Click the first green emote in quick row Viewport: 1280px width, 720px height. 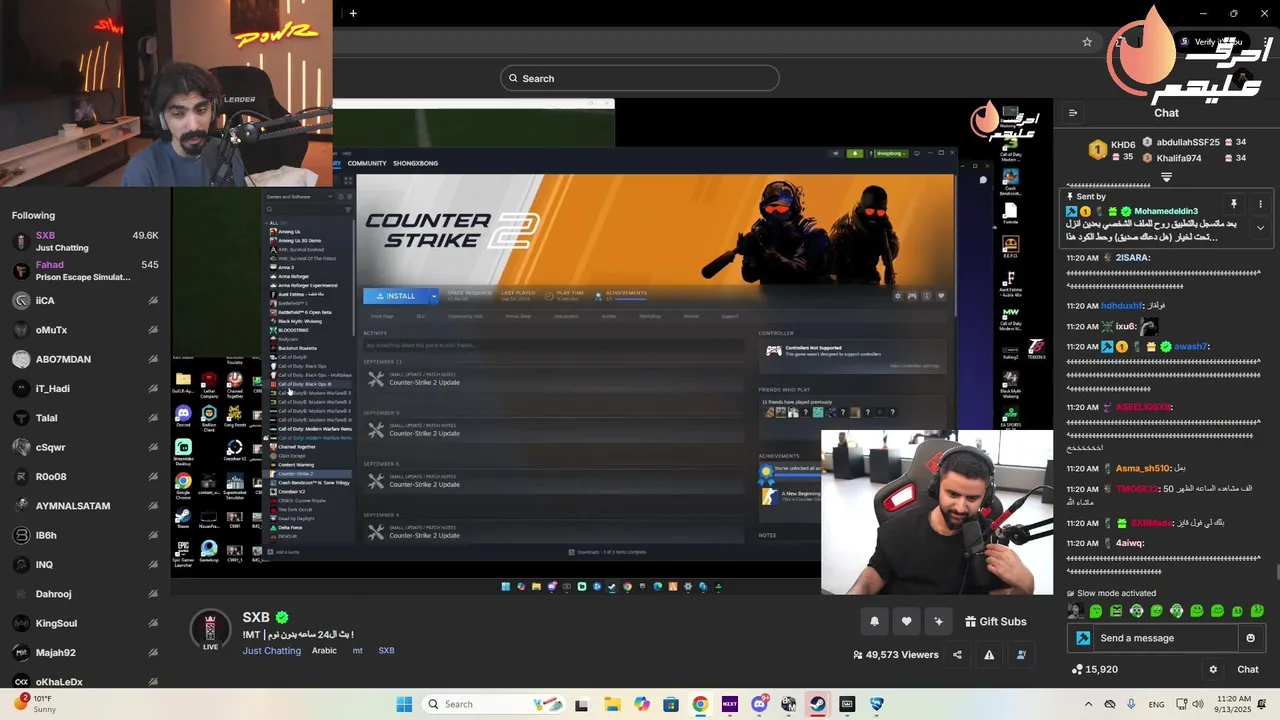(1096, 611)
